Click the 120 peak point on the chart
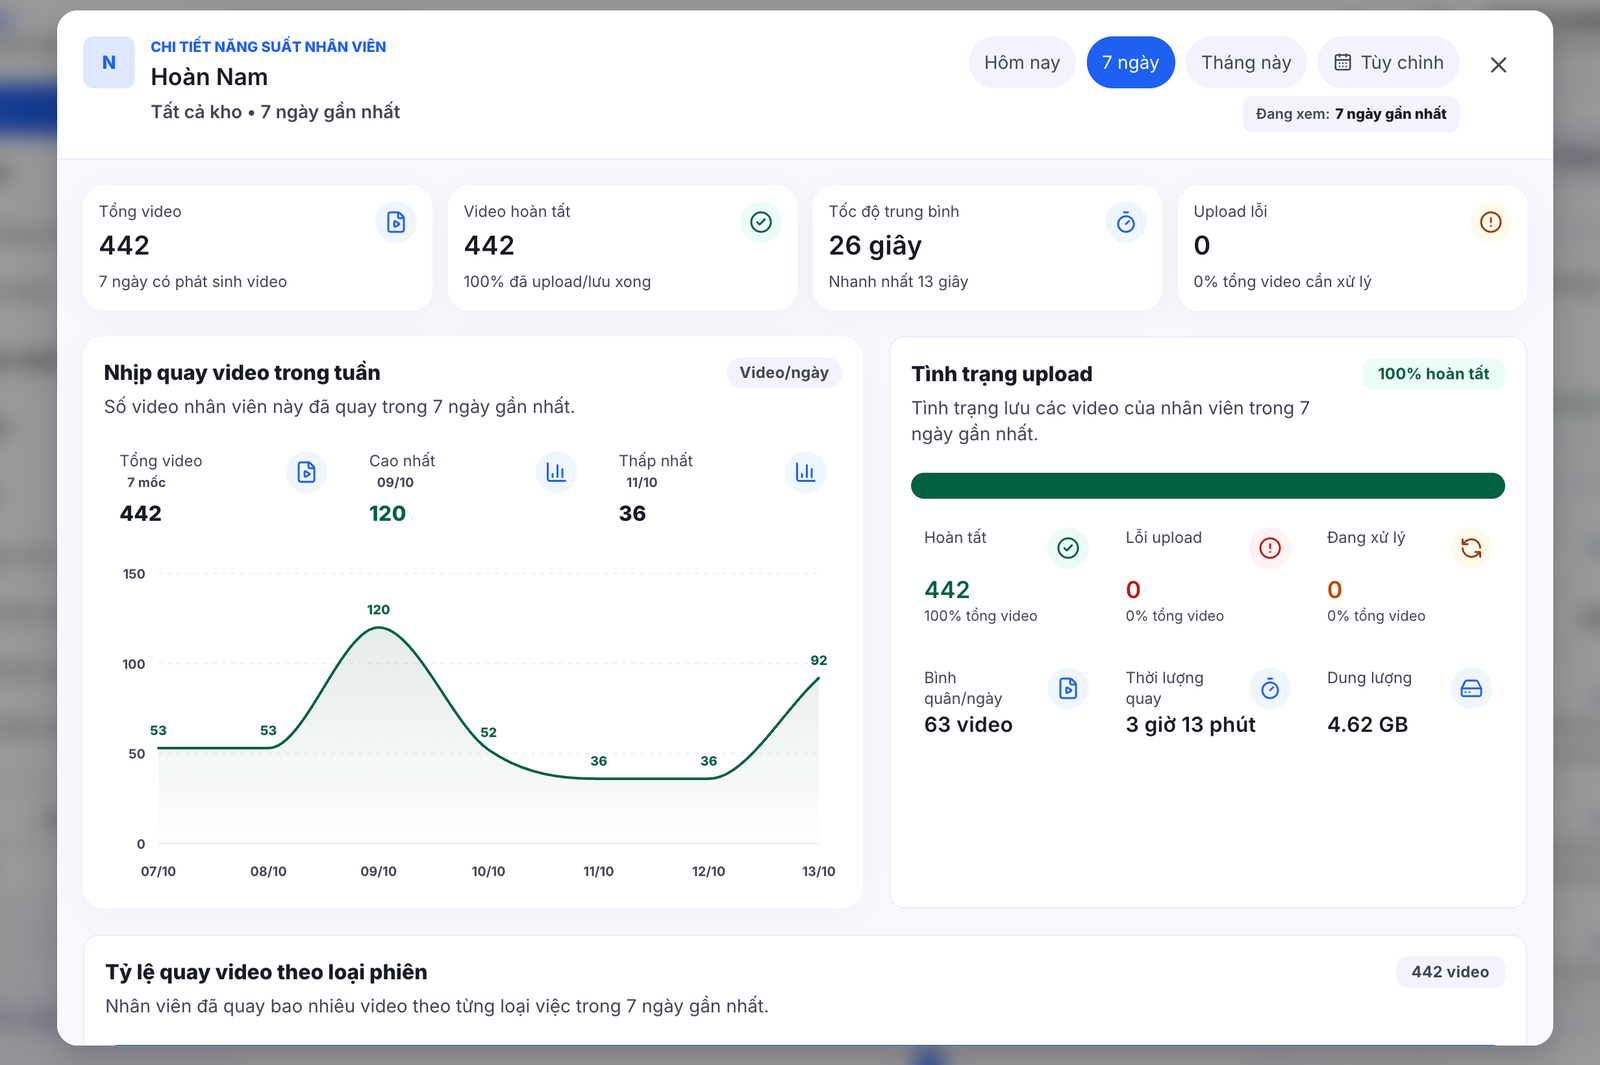1600x1065 pixels. (379, 627)
